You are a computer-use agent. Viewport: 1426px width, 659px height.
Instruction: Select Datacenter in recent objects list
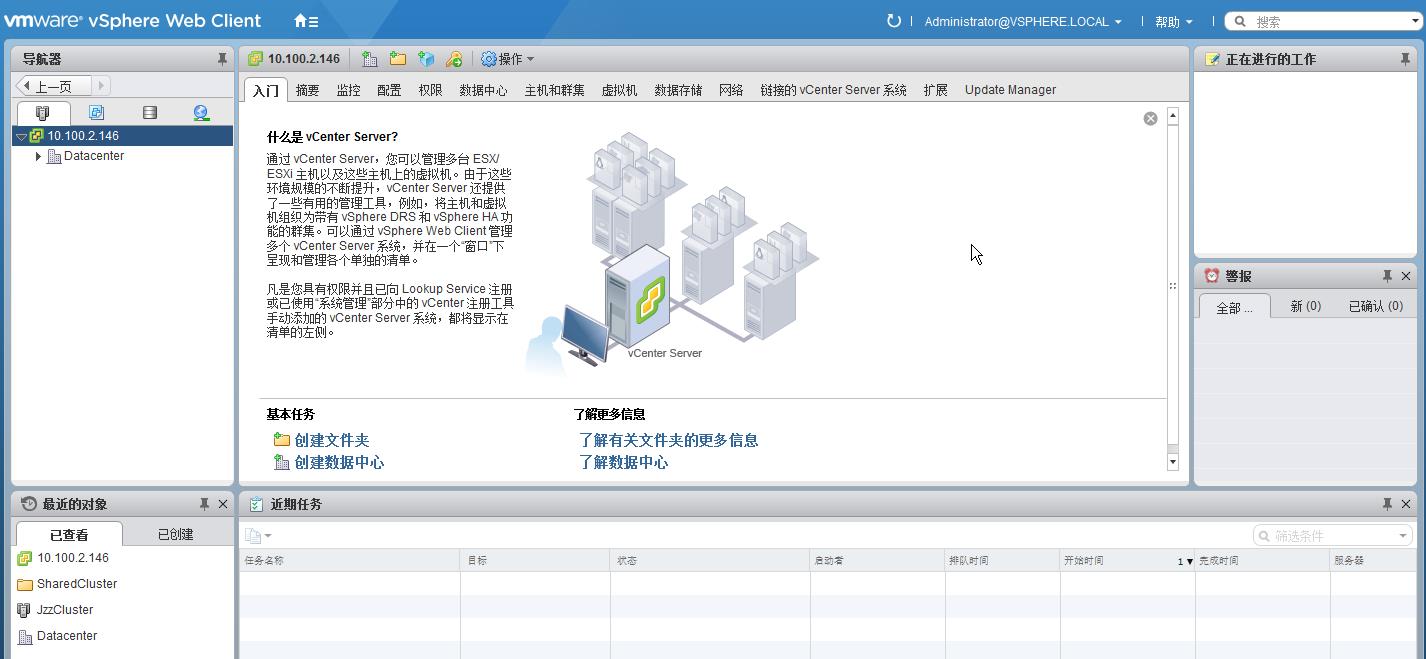(x=67, y=636)
